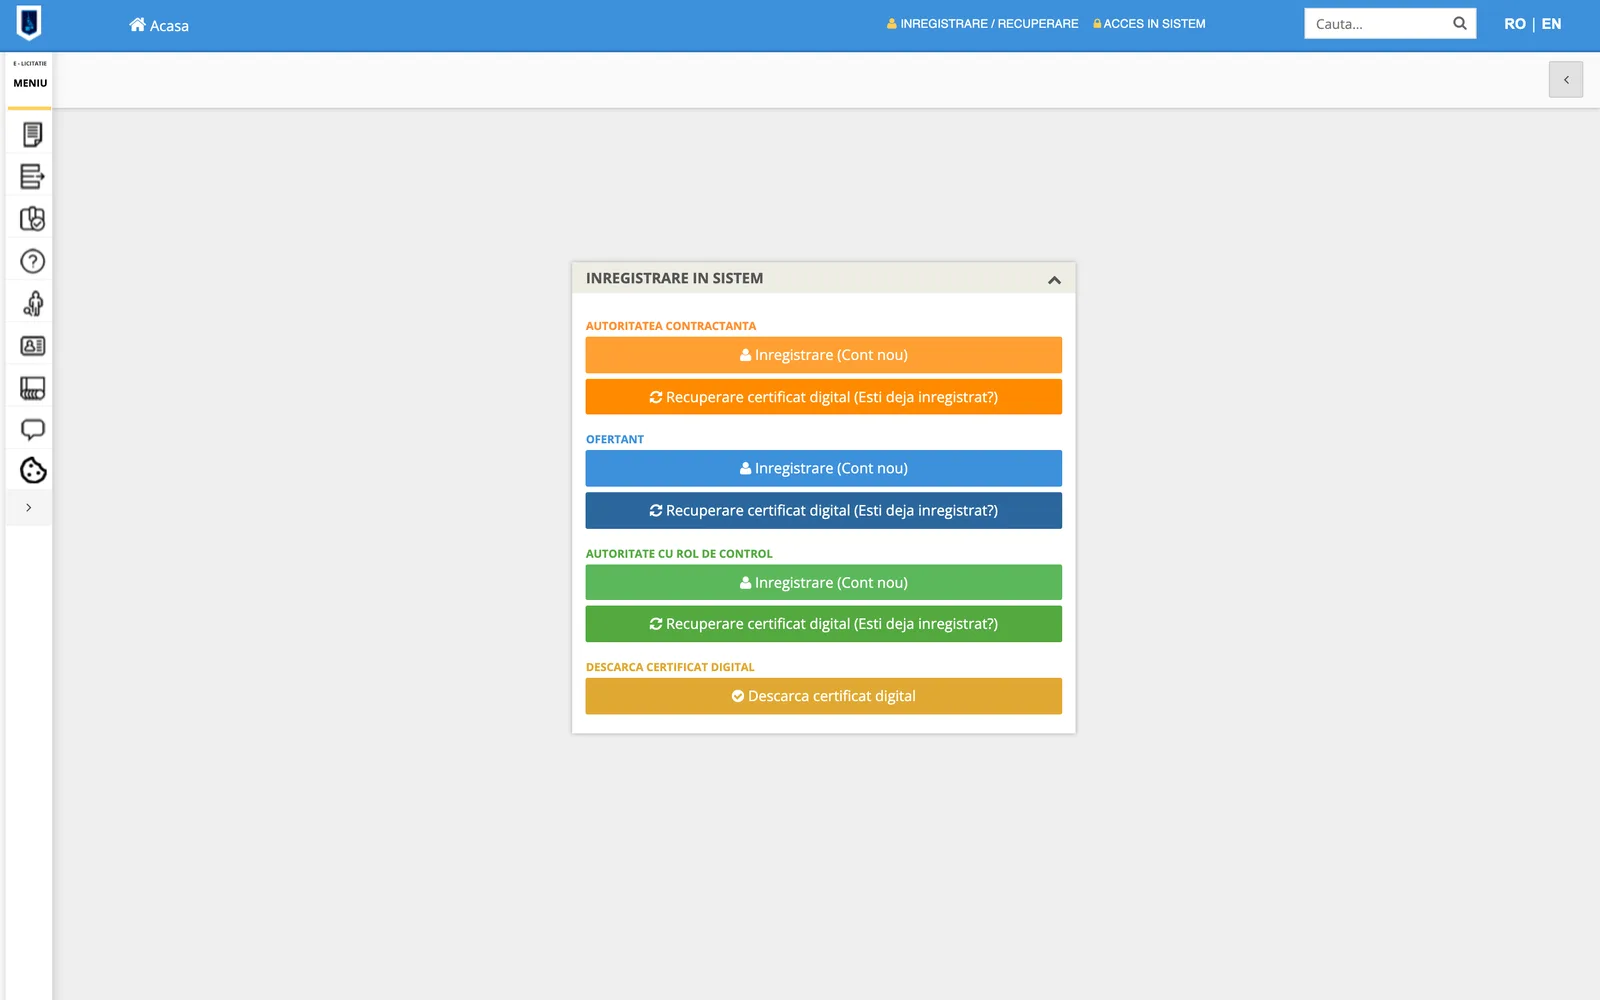This screenshot has width=1600, height=1000.
Task: Click the AUTORITATE CU ROL DE CONTROL heading
Action: click(x=679, y=553)
